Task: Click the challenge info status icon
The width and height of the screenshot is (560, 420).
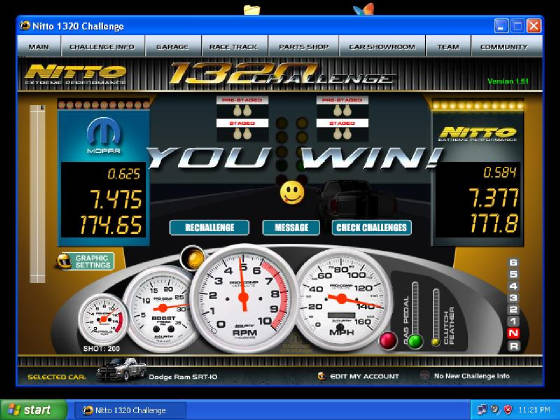Action: (x=425, y=376)
